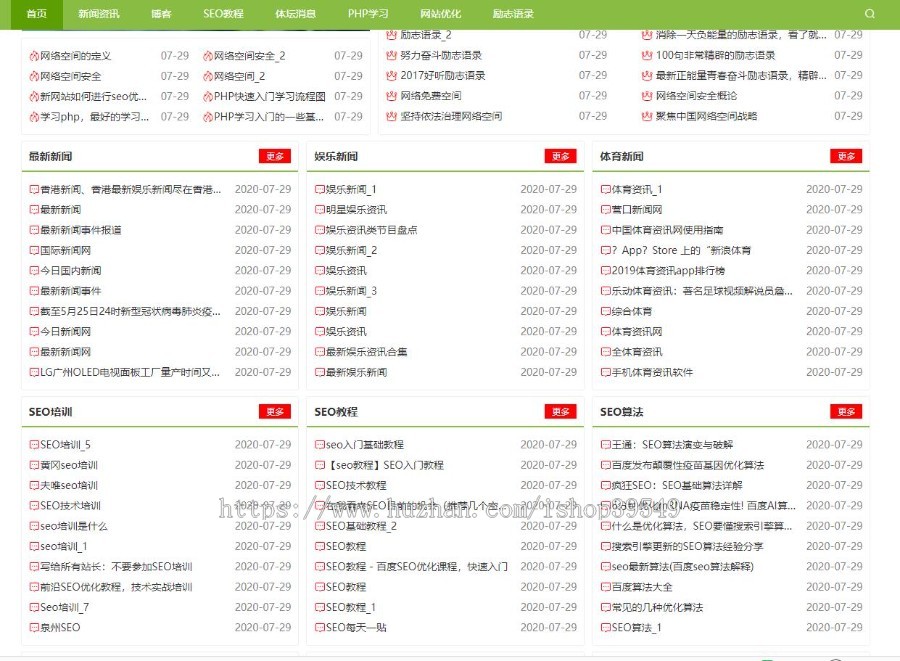
Task: Open 励志语录 menu item
Action: [x=513, y=14]
